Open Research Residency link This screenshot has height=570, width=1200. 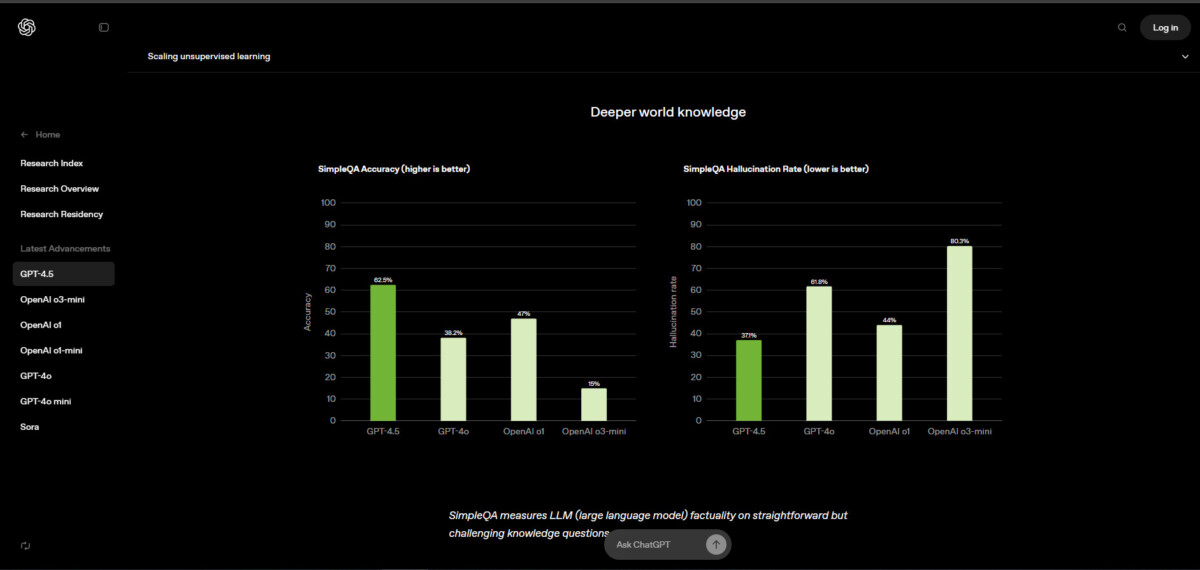point(62,214)
